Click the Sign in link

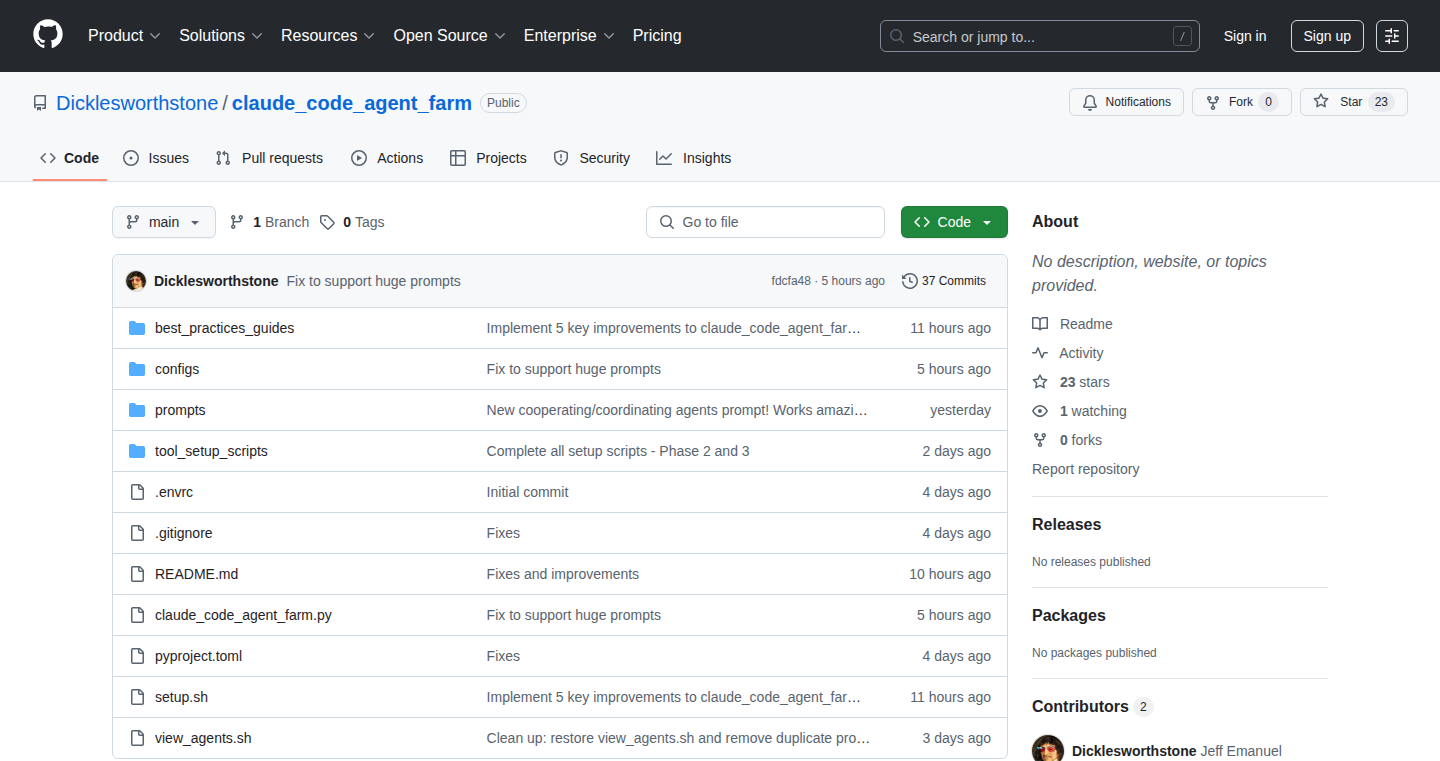(x=1245, y=36)
